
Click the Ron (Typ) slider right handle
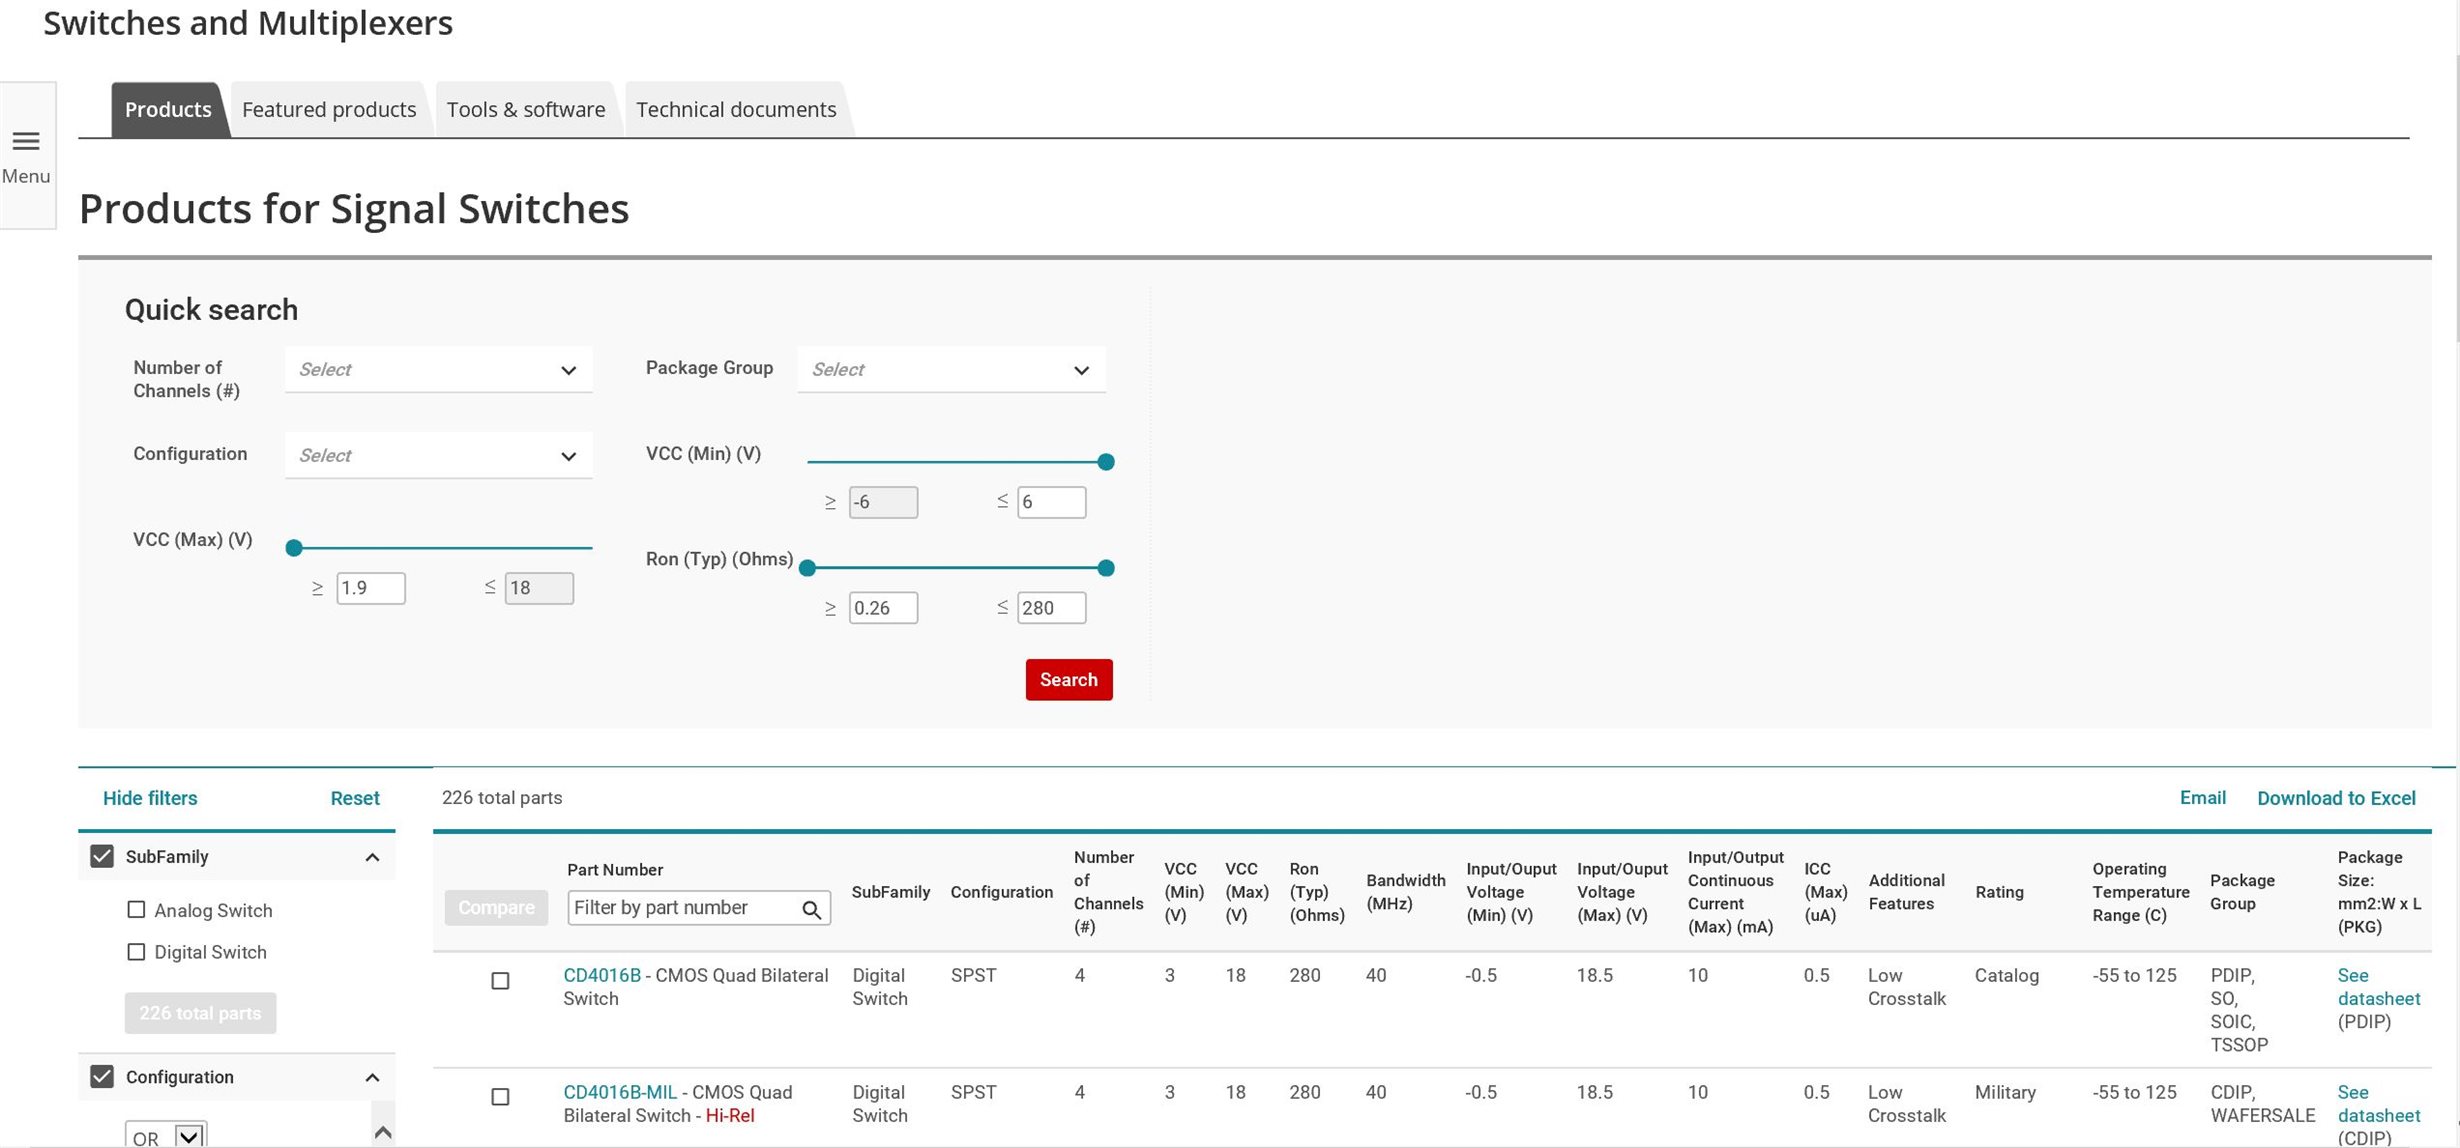click(1106, 568)
